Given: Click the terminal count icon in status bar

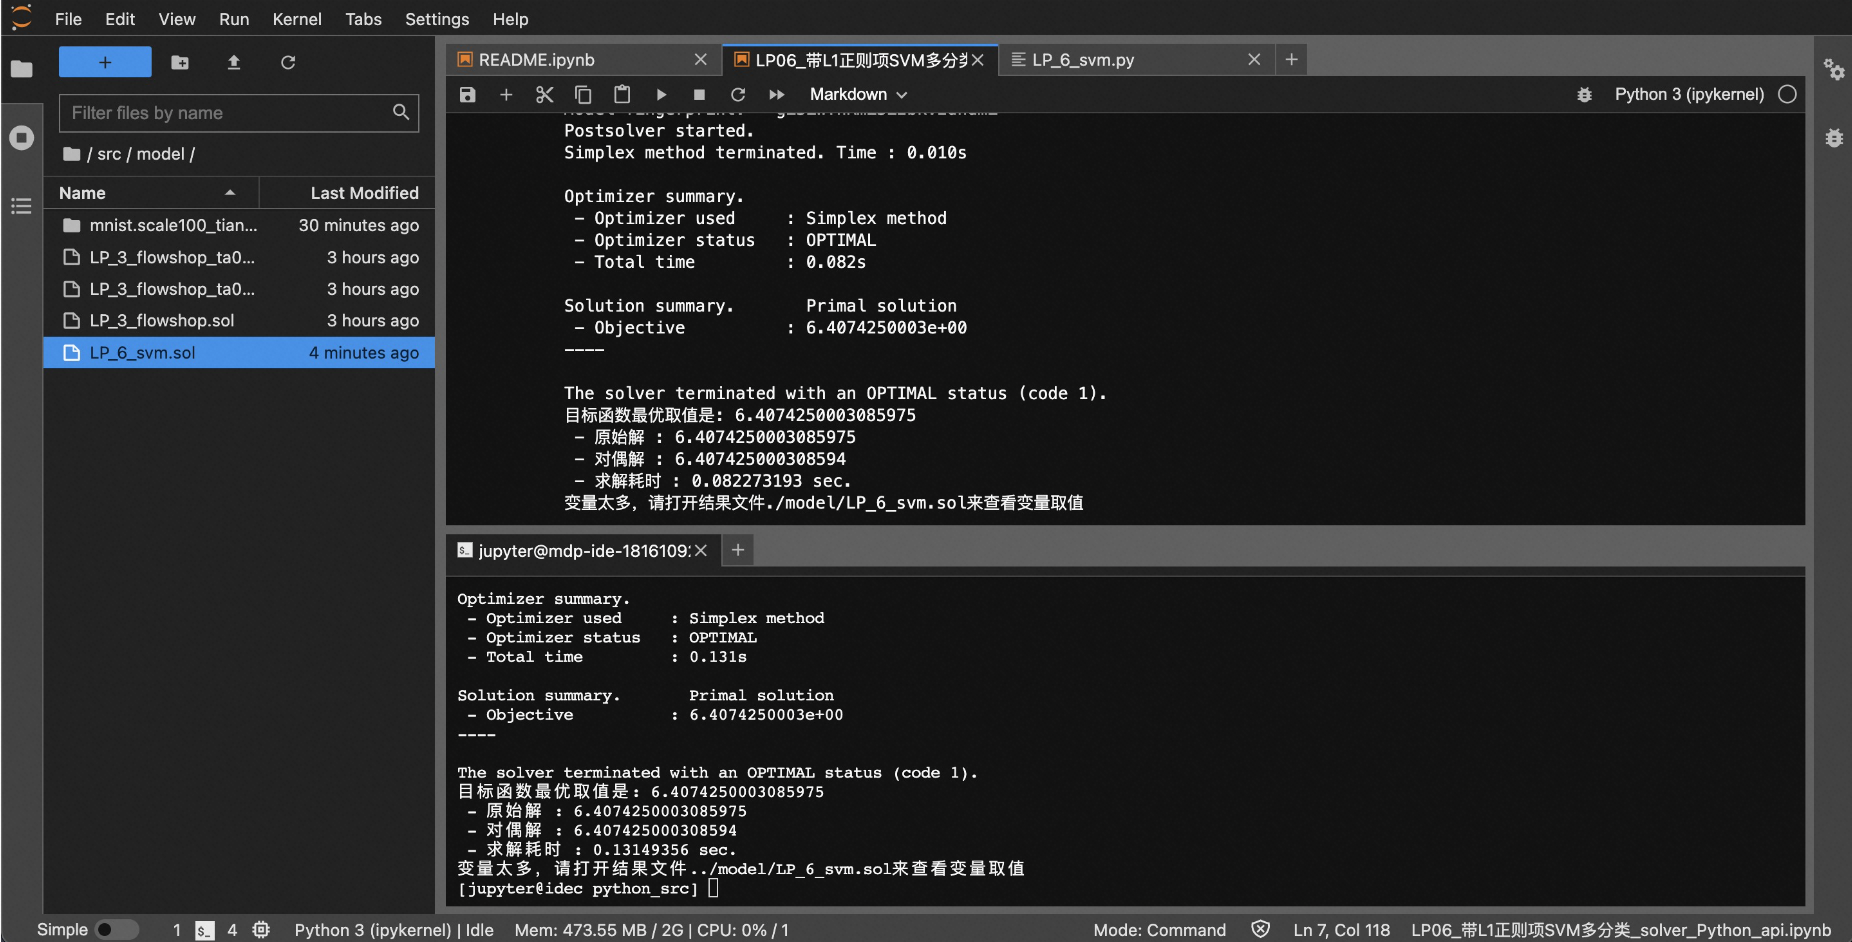Looking at the screenshot, I should 204,930.
